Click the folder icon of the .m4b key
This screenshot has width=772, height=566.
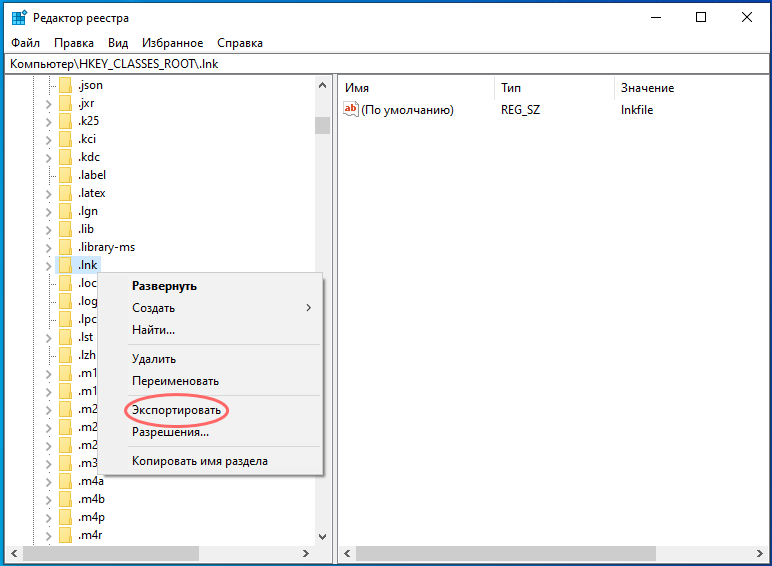[x=65, y=499]
